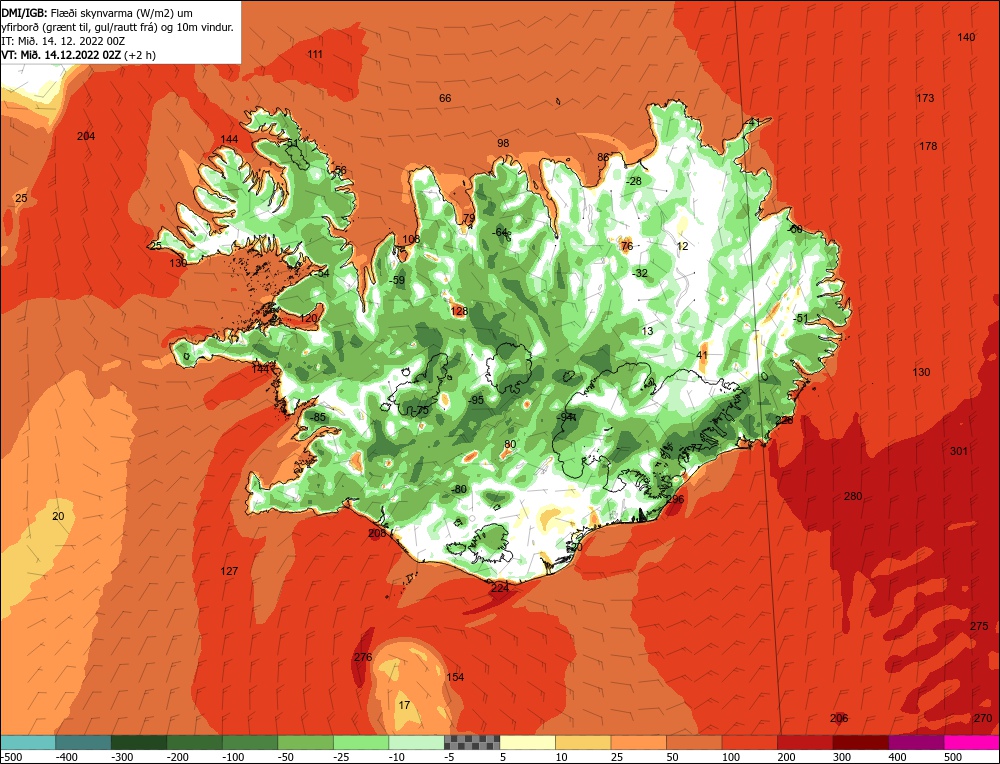1000x764 pixels.
Task: Click the map value 76
Action: (x=627, y=246)
